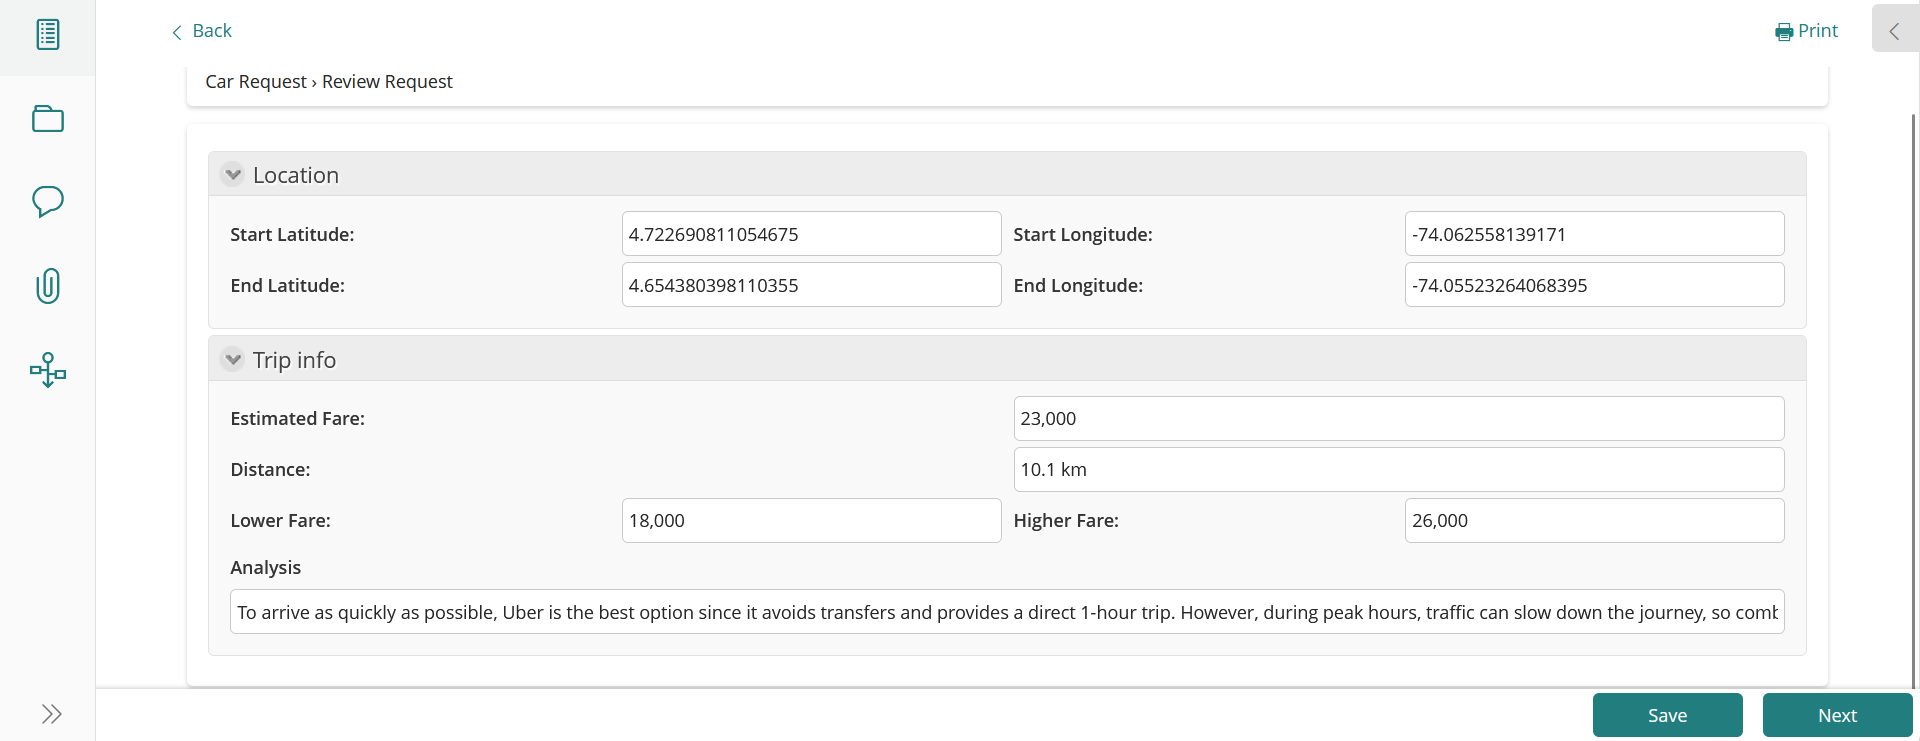1920x741 pixels.
Task: Click the Analysis text field
Action: pos(1007,612)
